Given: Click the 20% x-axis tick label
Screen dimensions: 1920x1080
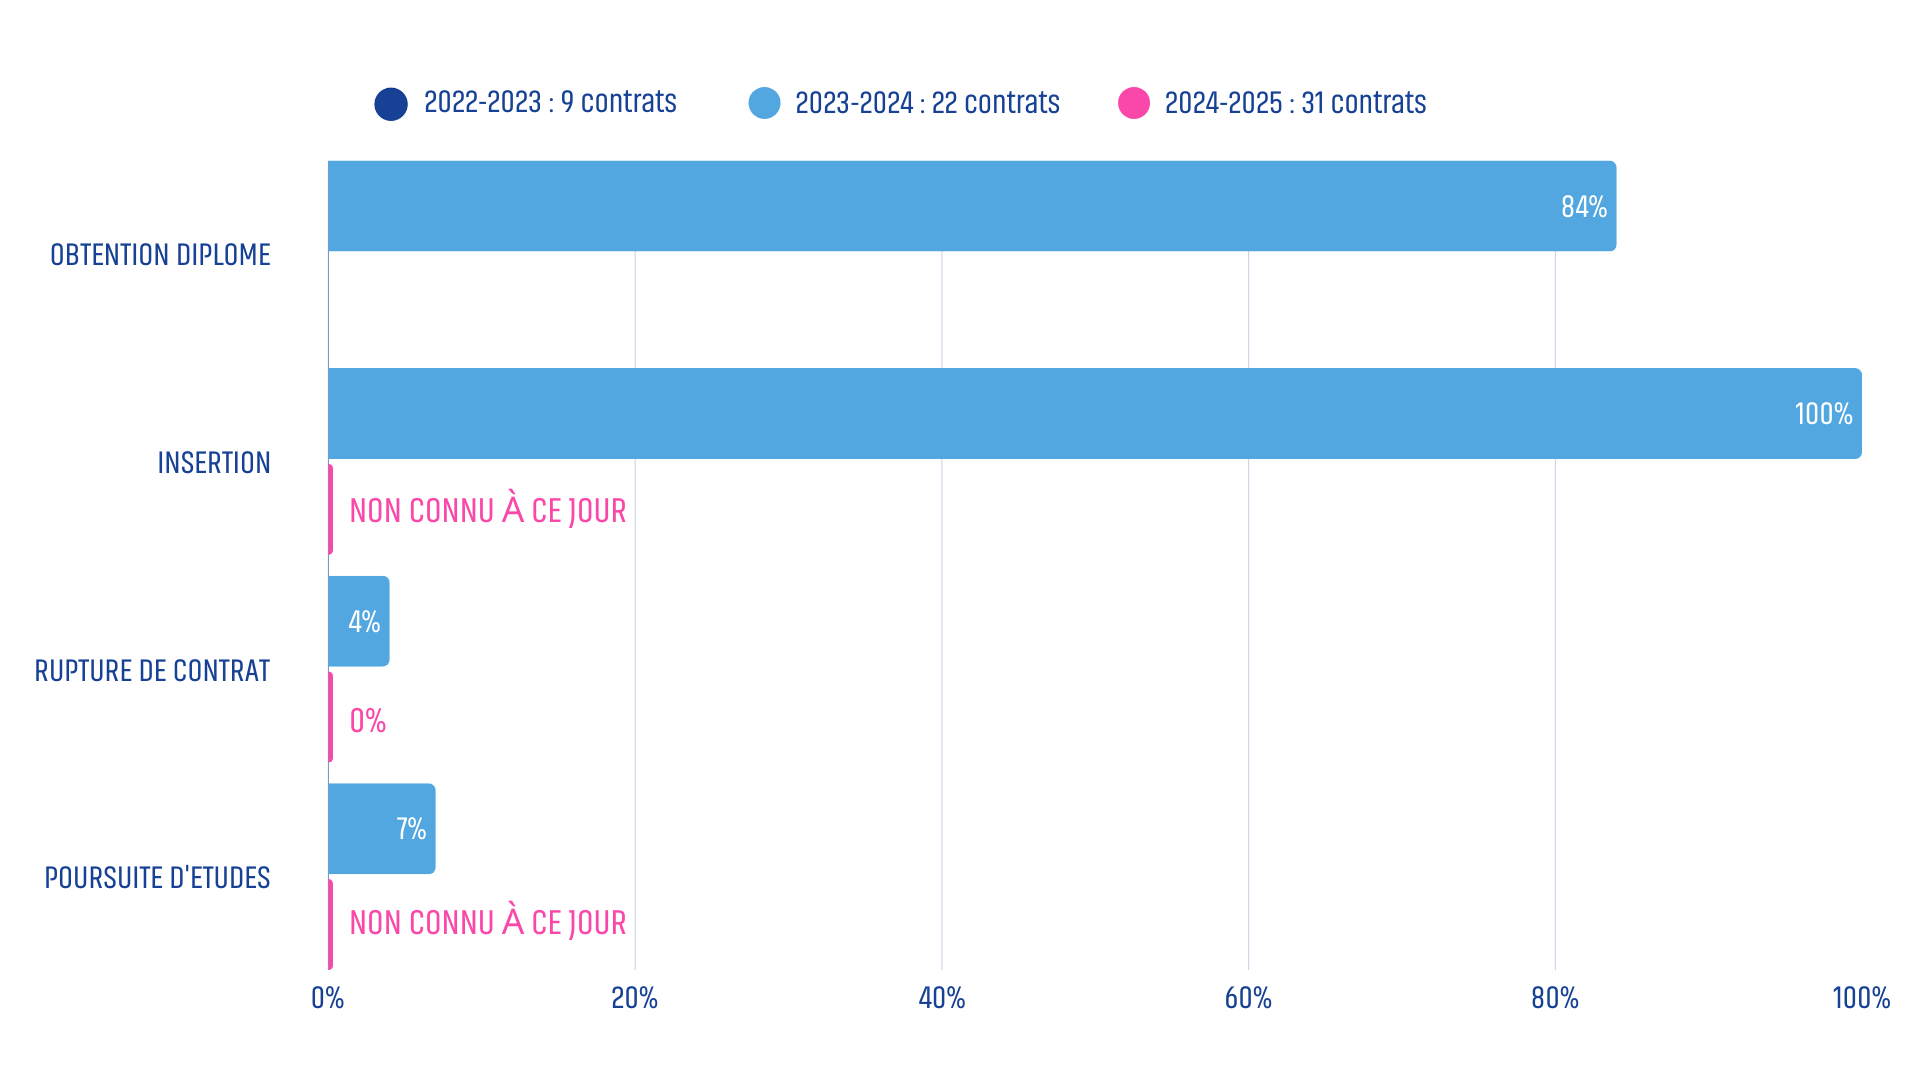Looking at the screenshot, I should [634, 998].
